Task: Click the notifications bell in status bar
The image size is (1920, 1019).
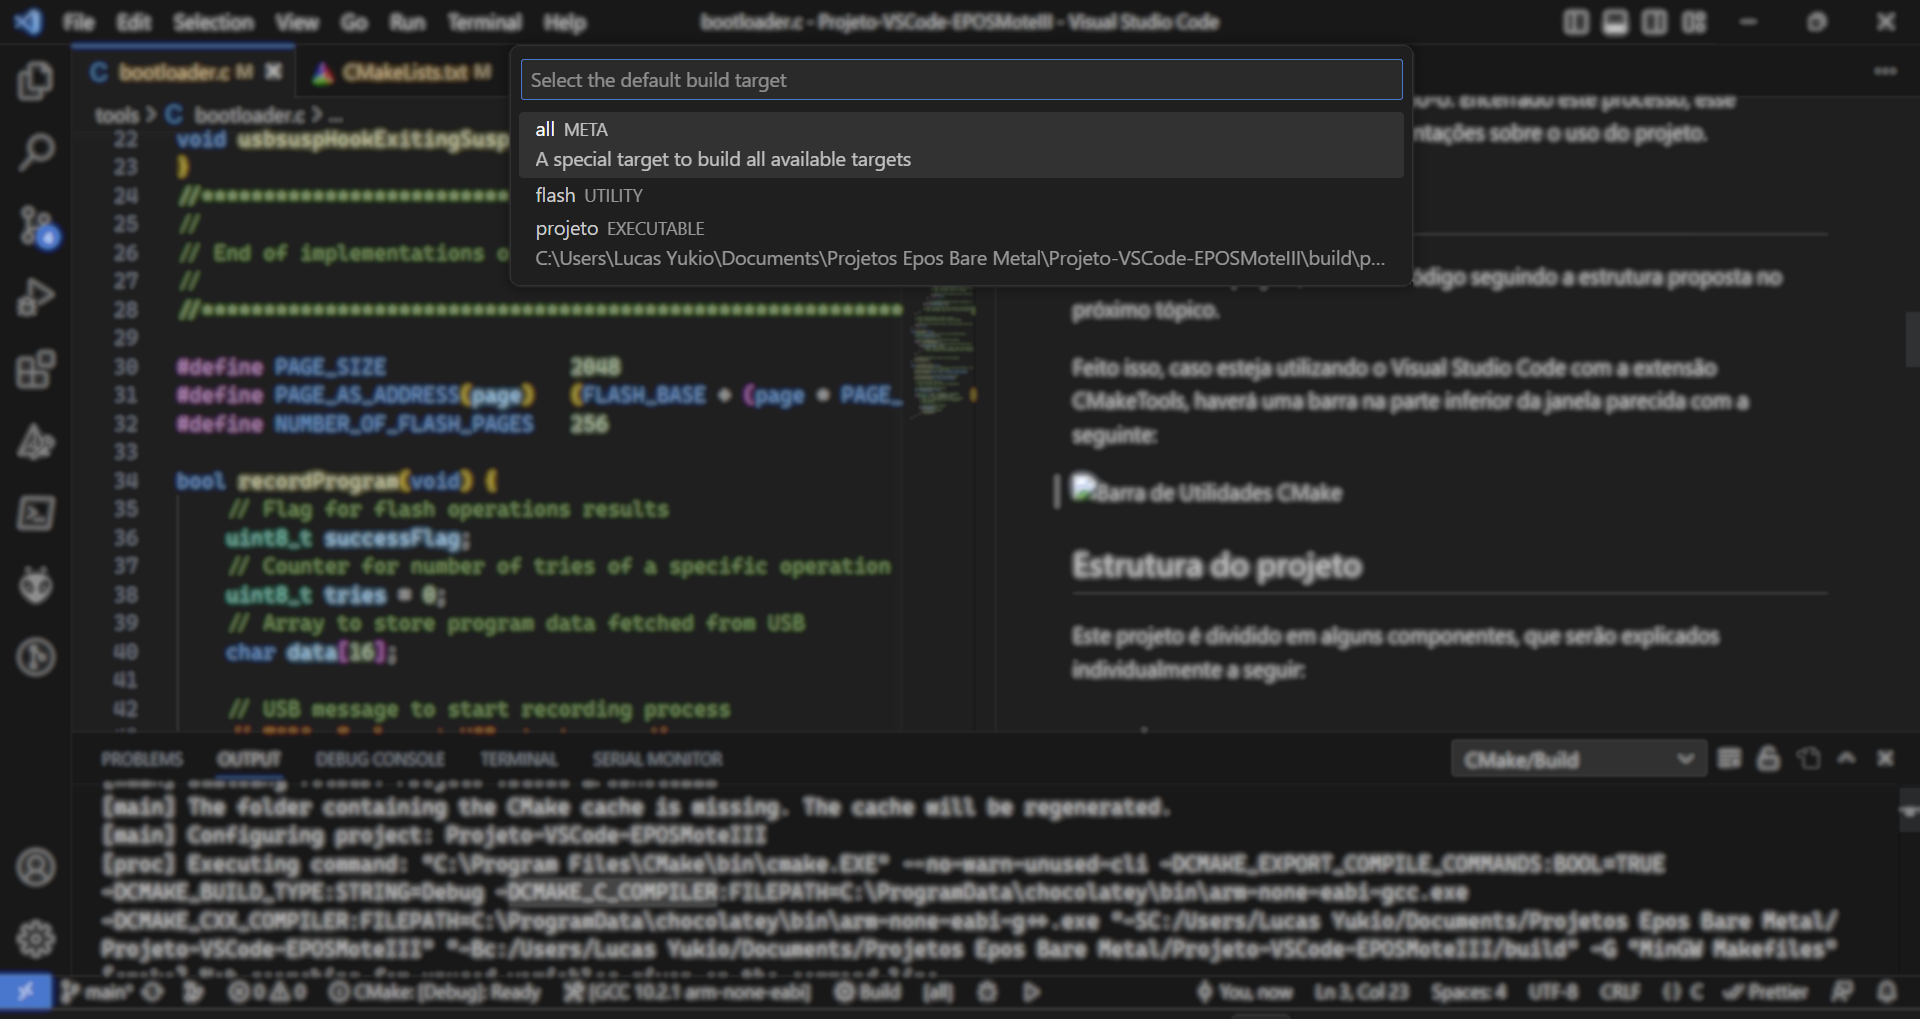Action: (1886, 992)
